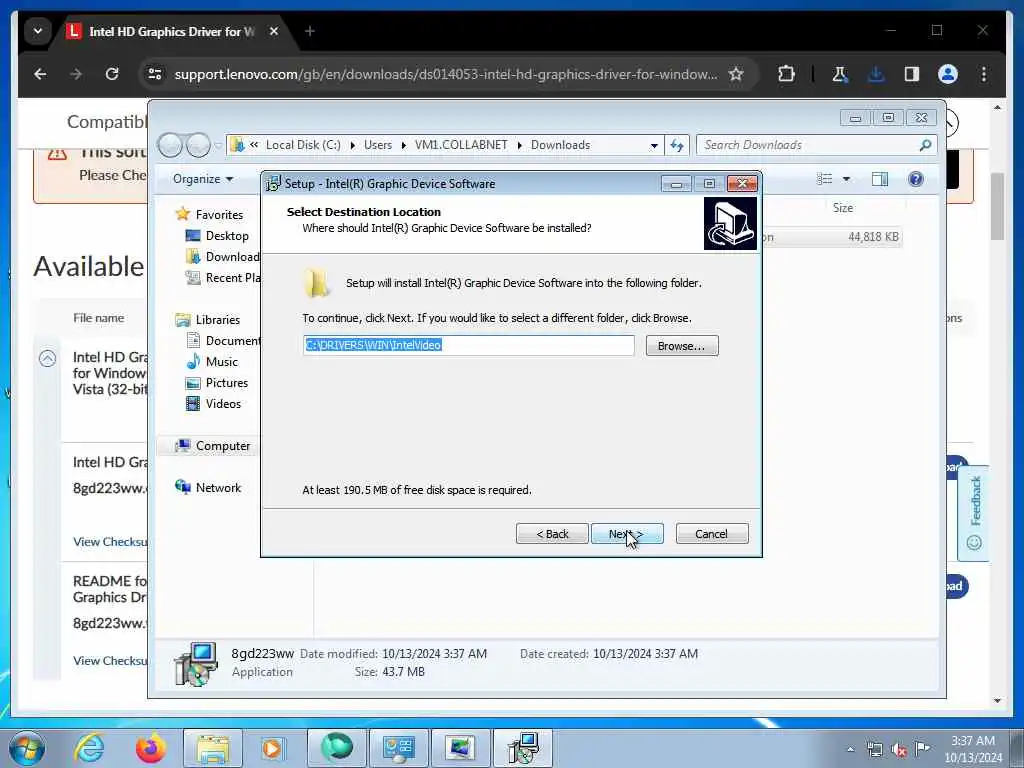
Task: Open the Chrome profile avatar
Action: 948,74
